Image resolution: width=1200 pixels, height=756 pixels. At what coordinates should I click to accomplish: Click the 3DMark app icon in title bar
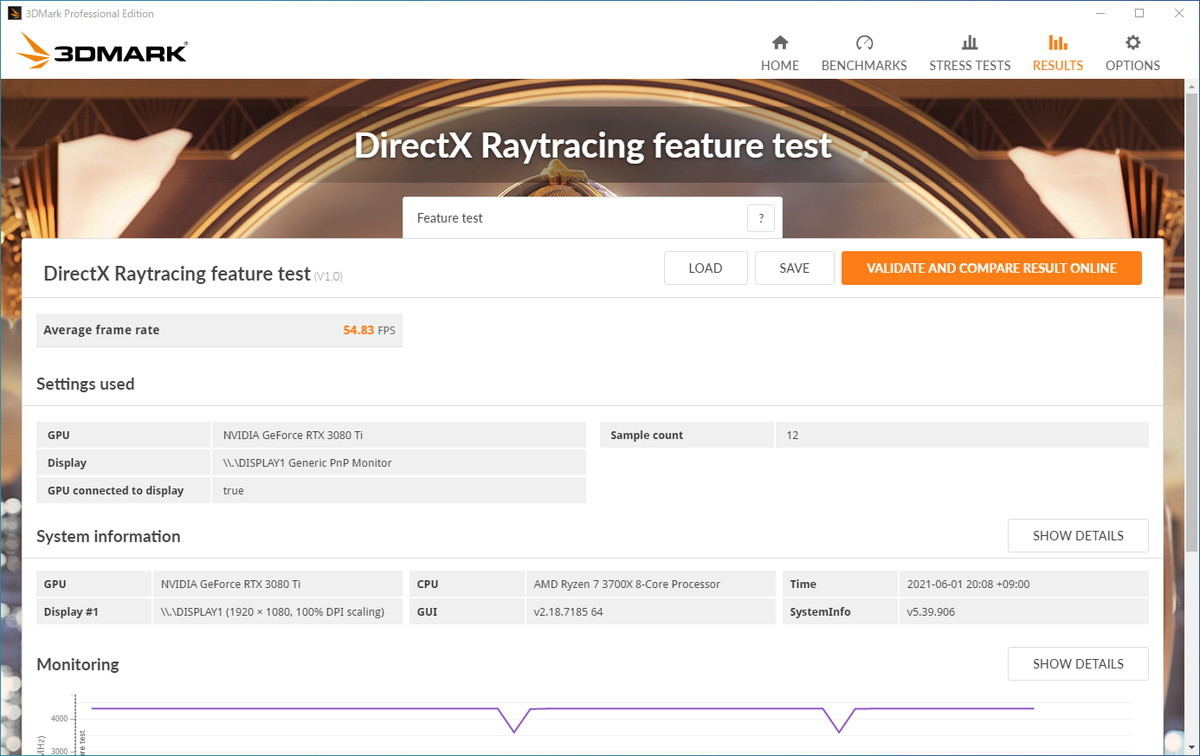tap(14, 14)
